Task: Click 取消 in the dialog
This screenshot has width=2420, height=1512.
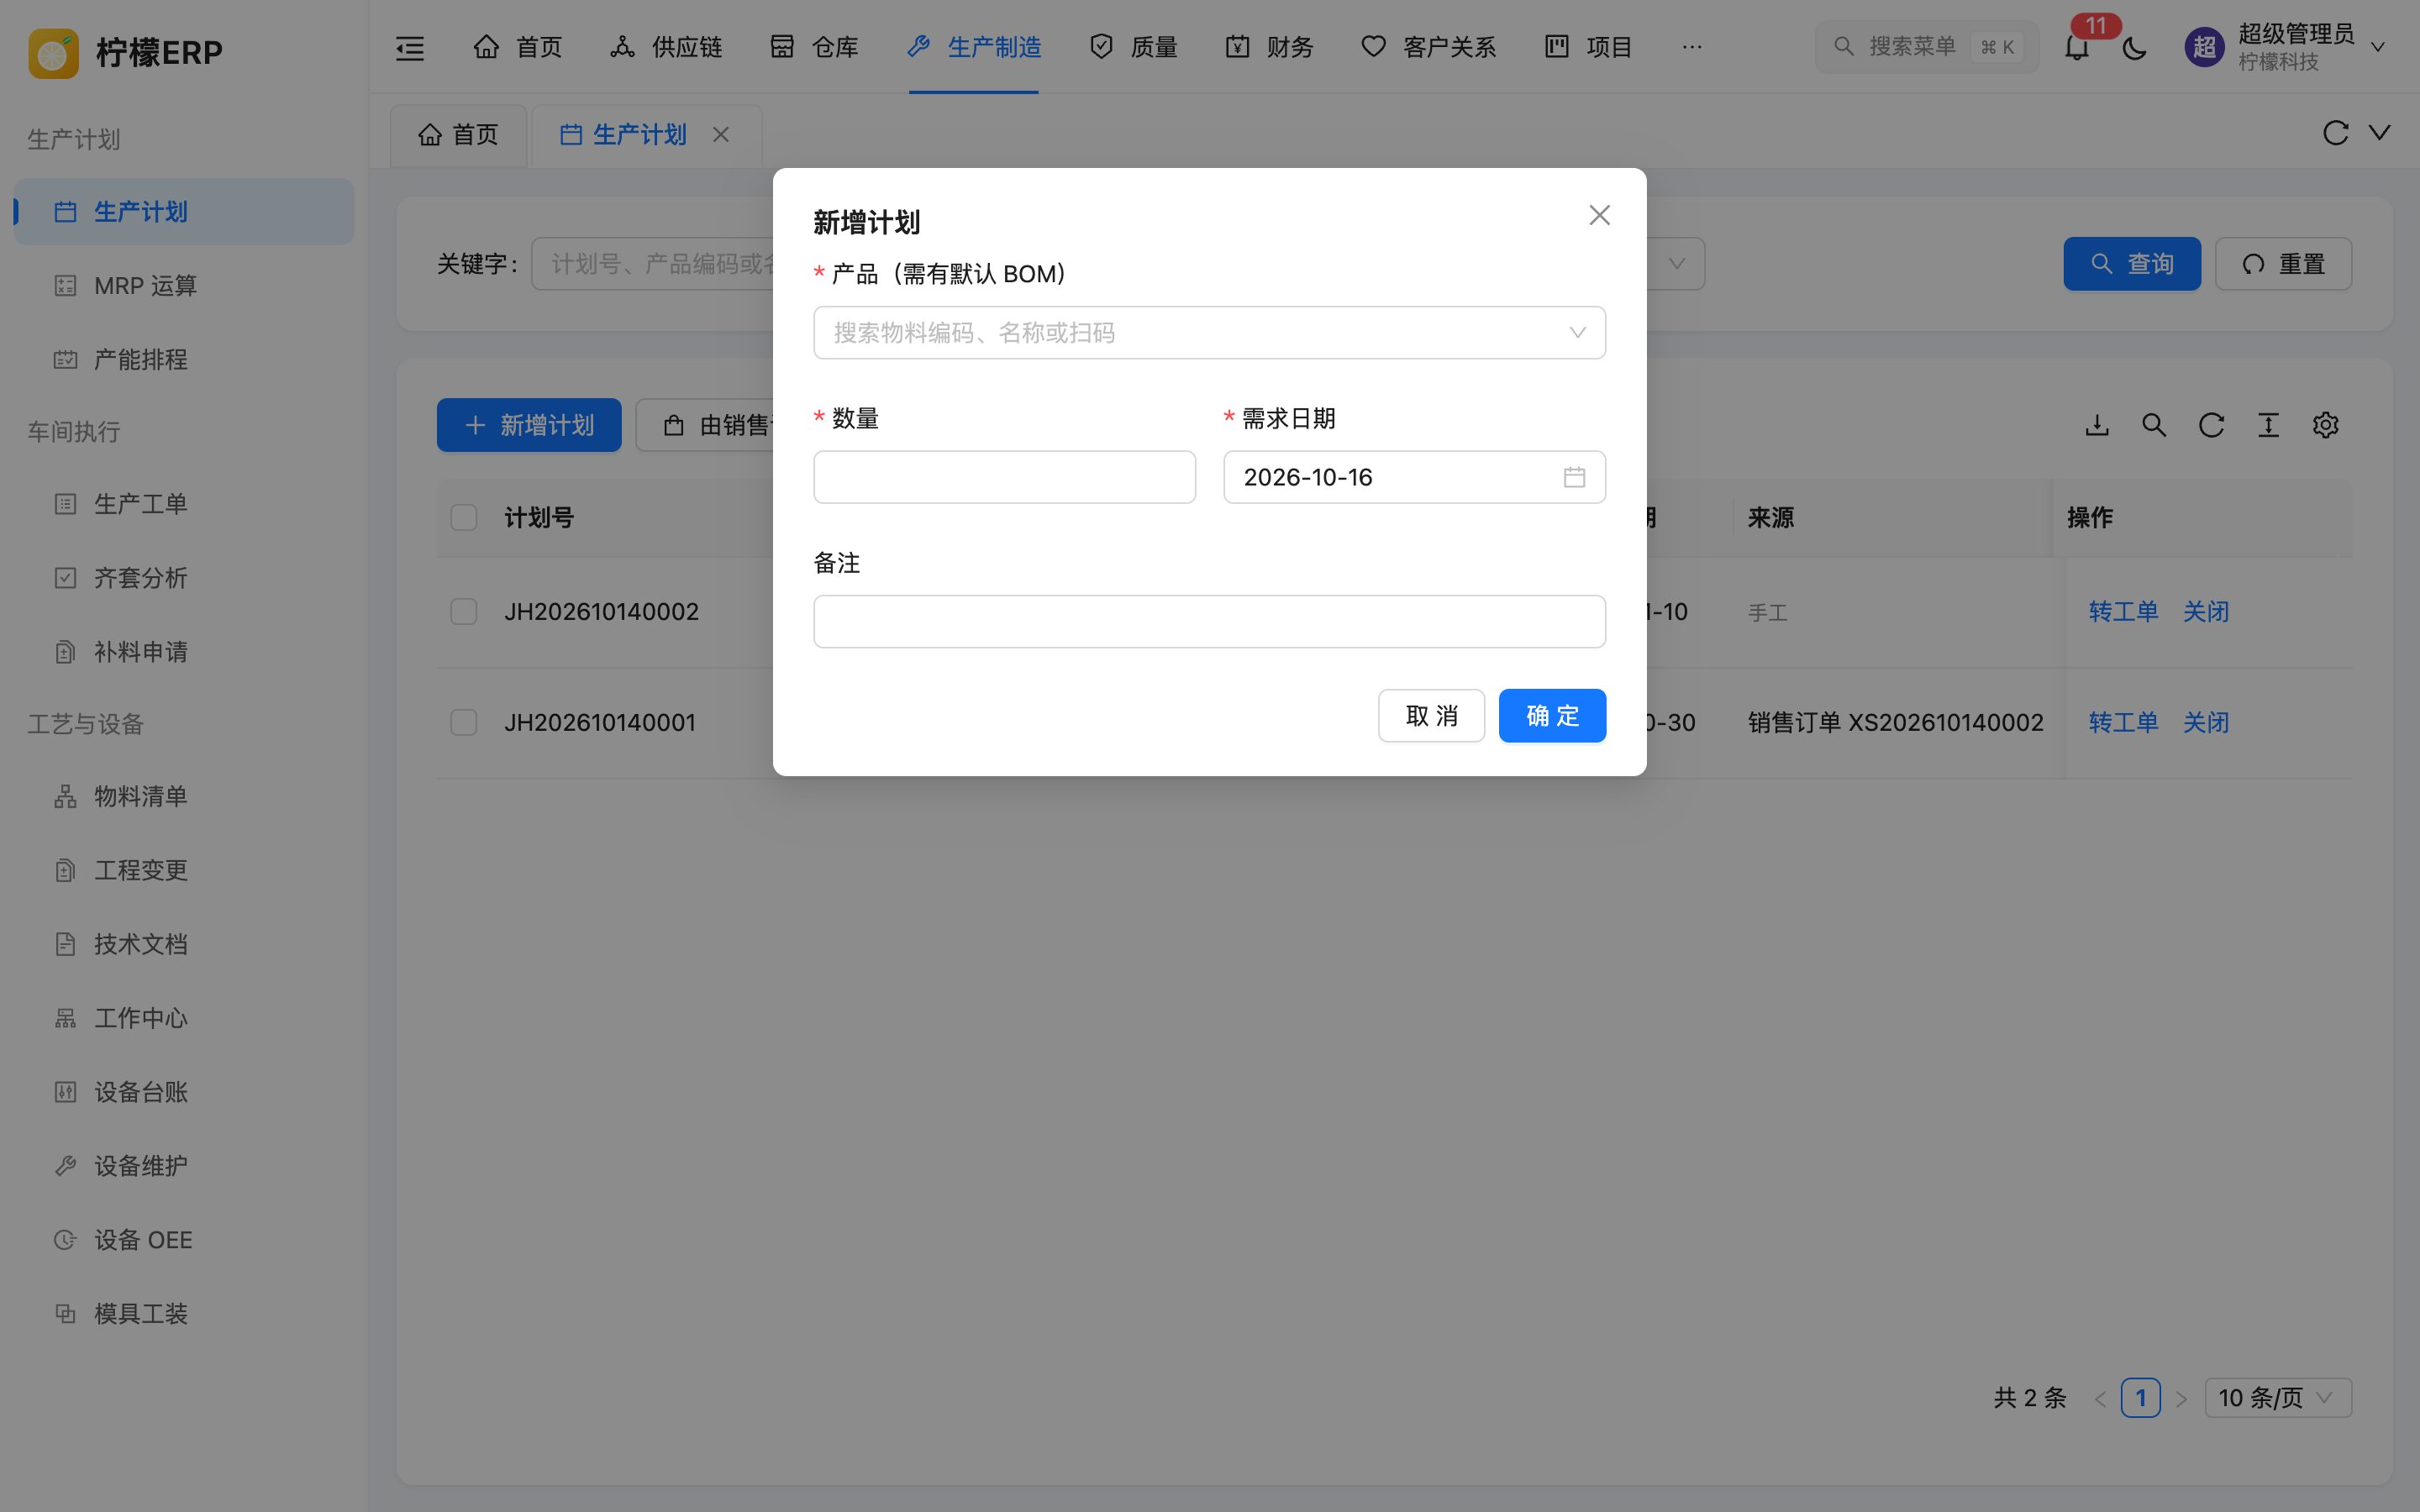Action: pyautogui.click(x=1431, y=716)
